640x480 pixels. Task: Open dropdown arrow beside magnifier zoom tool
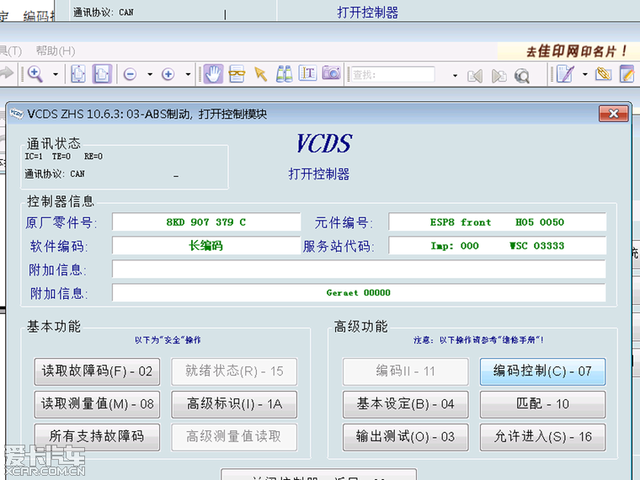(x=55, y=74)
